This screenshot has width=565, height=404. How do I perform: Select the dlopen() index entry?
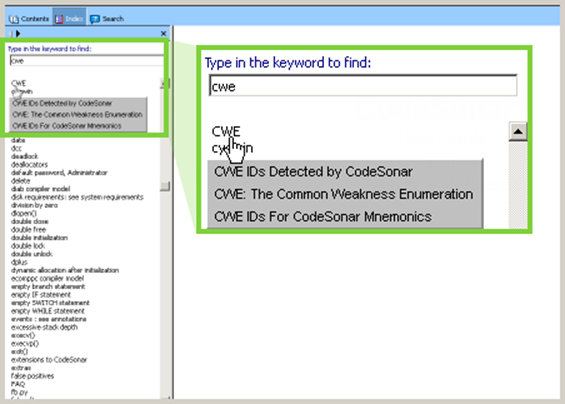tap(24, 213)
